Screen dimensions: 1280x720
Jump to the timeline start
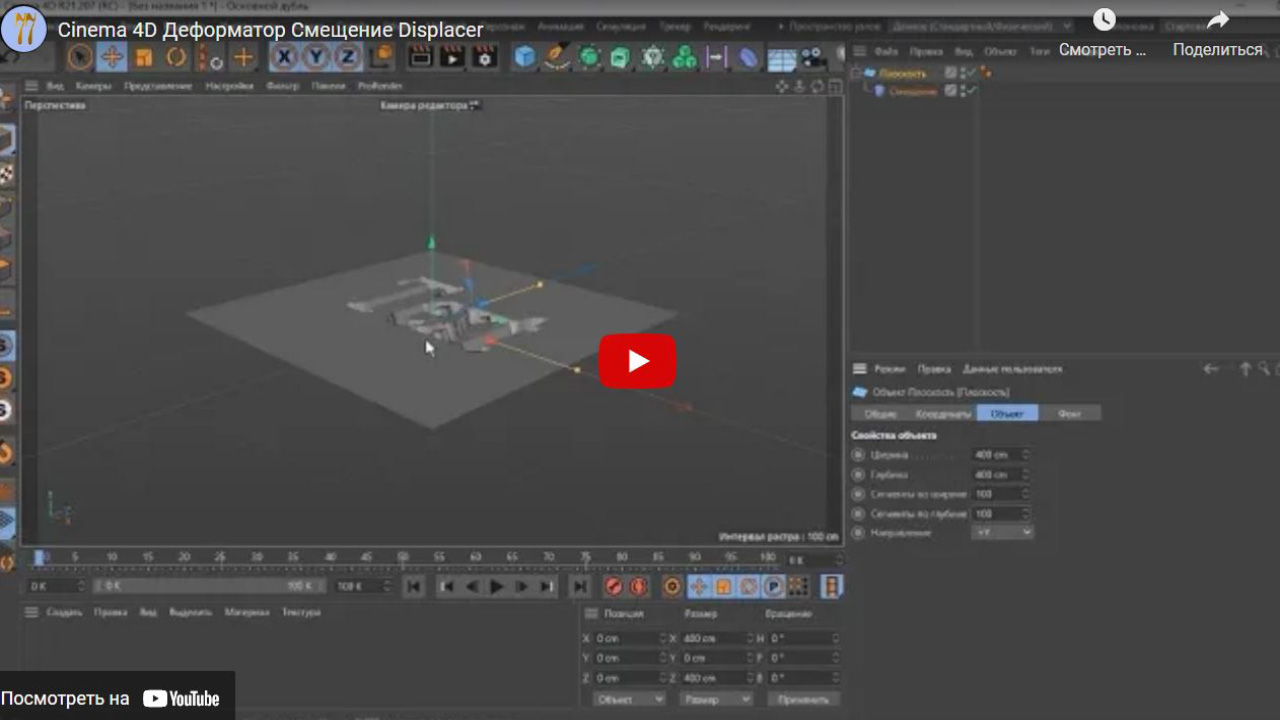pos(414,587)
